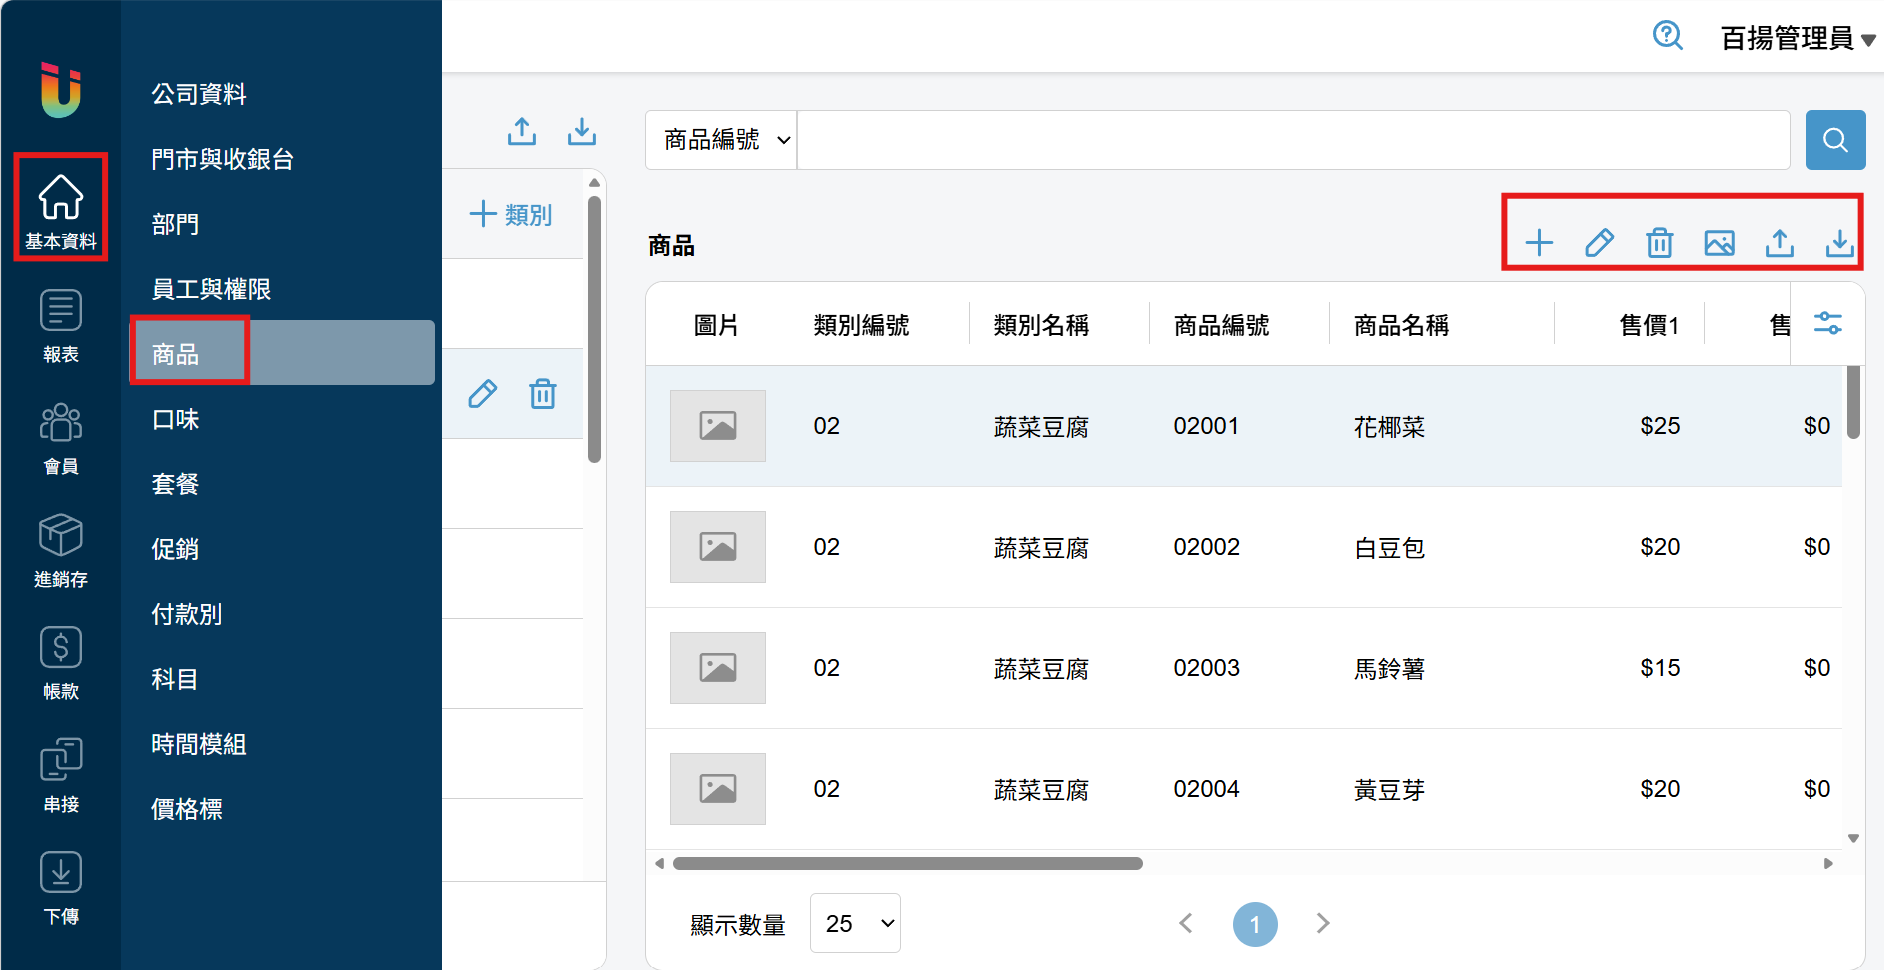Delete the selected category via trash icon
This screenshot has width=1884, height=970.
point(542,394)
